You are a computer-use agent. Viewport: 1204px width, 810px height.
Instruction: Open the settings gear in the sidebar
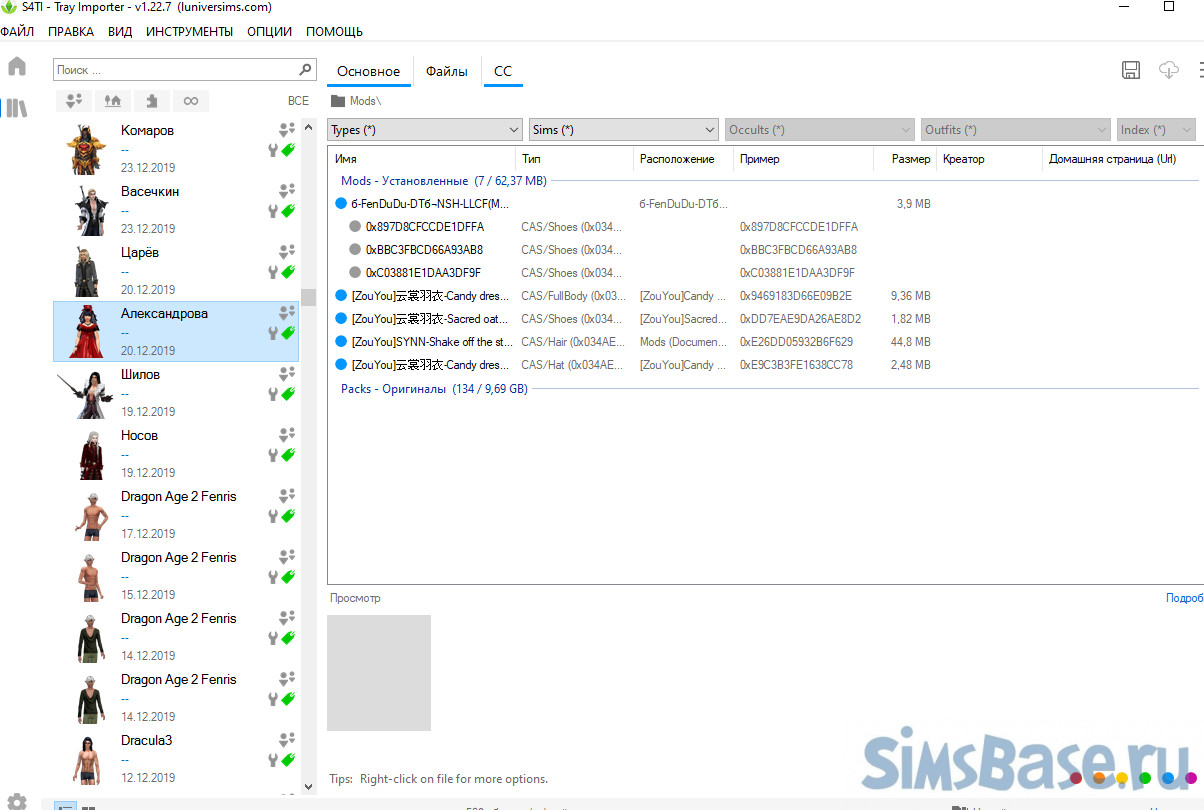[17, 801]
